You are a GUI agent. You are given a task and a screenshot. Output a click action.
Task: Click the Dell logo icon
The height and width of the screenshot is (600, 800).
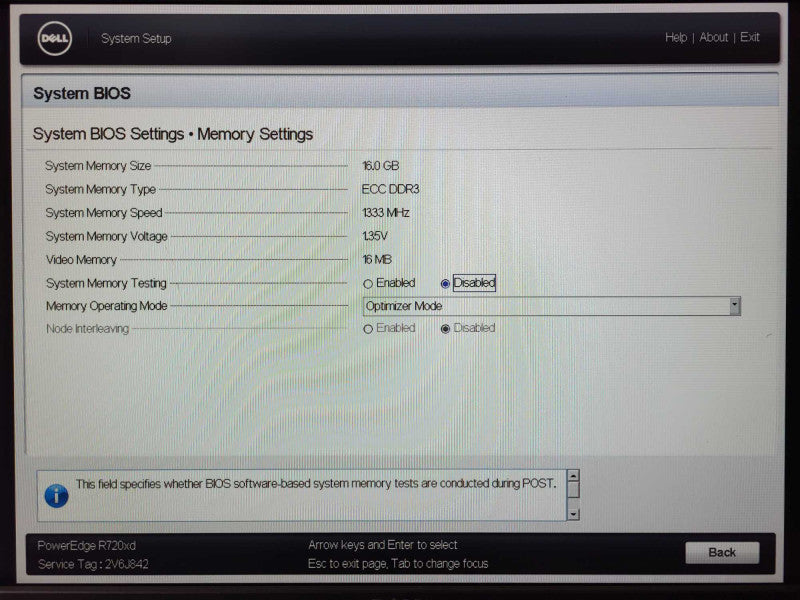[x=55, y=39]
